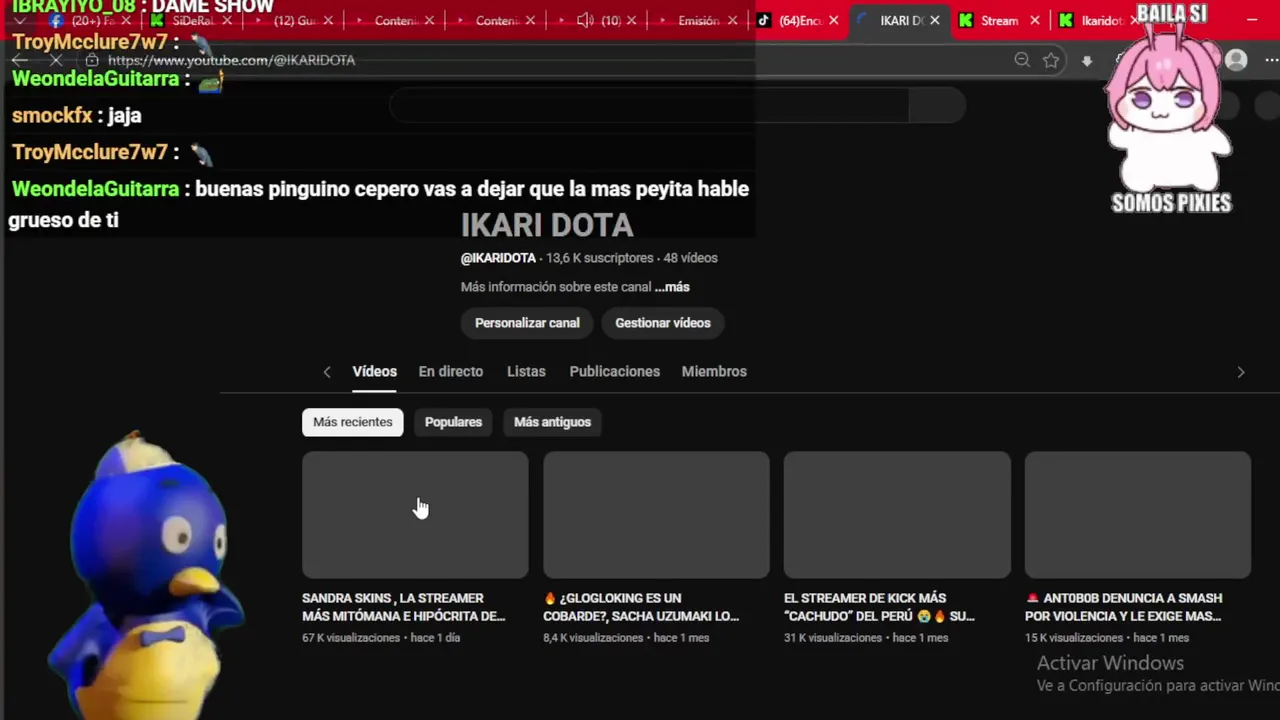Sort videos by Populares
The width and height of the screenshot is (1280, 720).
tap(453, 422)
